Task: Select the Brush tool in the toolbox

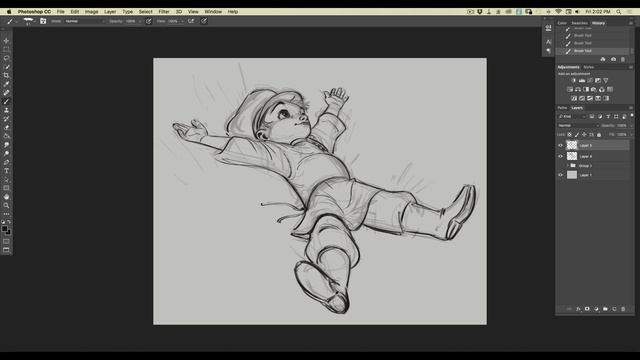Action: 6,102
